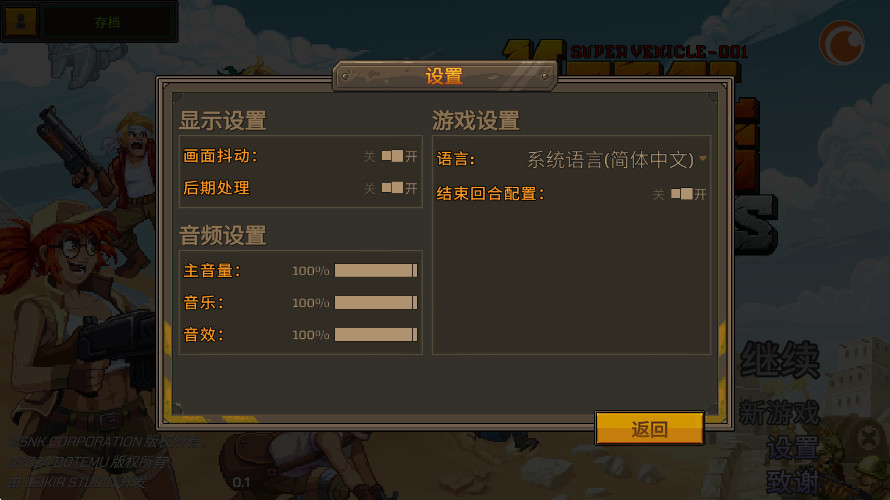Select 继续 in the main menu

tap(780, 360)
